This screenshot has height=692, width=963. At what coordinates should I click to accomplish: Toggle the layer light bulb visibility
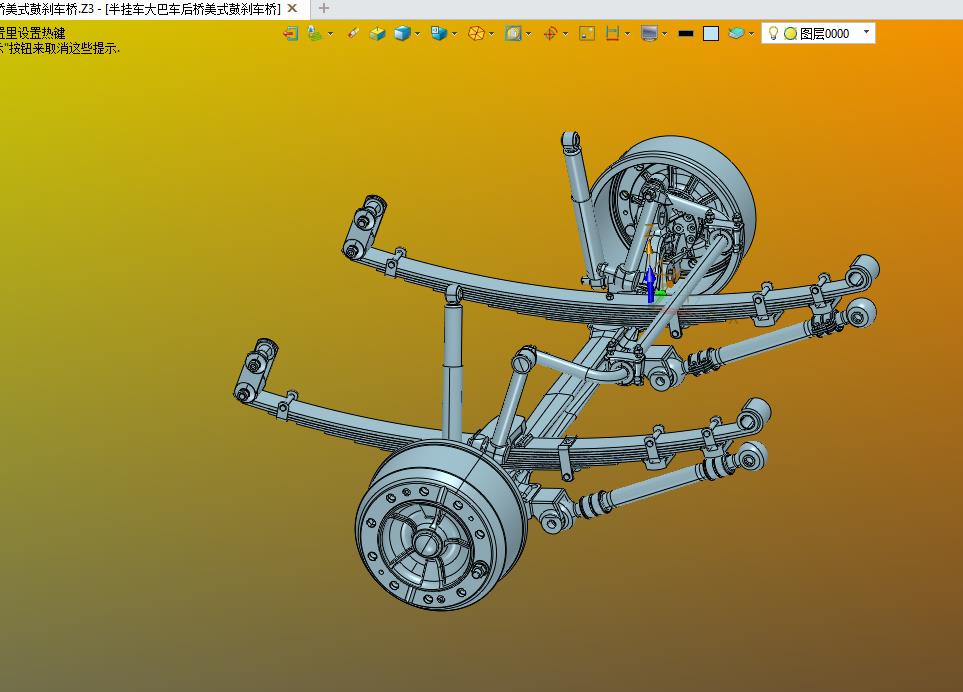(773, 33)
